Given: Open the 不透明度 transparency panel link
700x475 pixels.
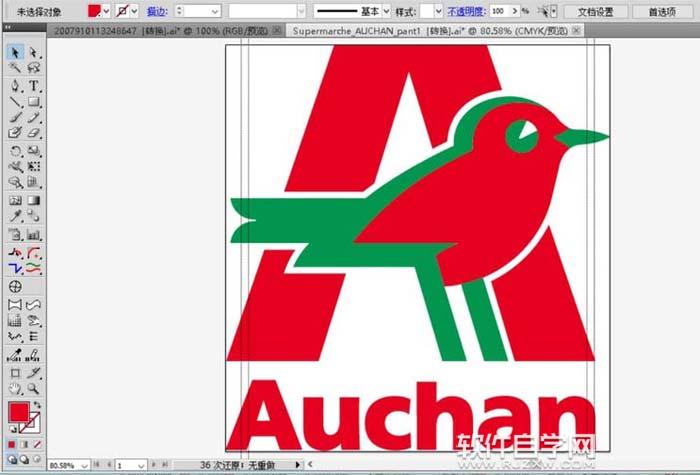Looking at the screenshot, I should pyautogui.click(x=467, y=12).
